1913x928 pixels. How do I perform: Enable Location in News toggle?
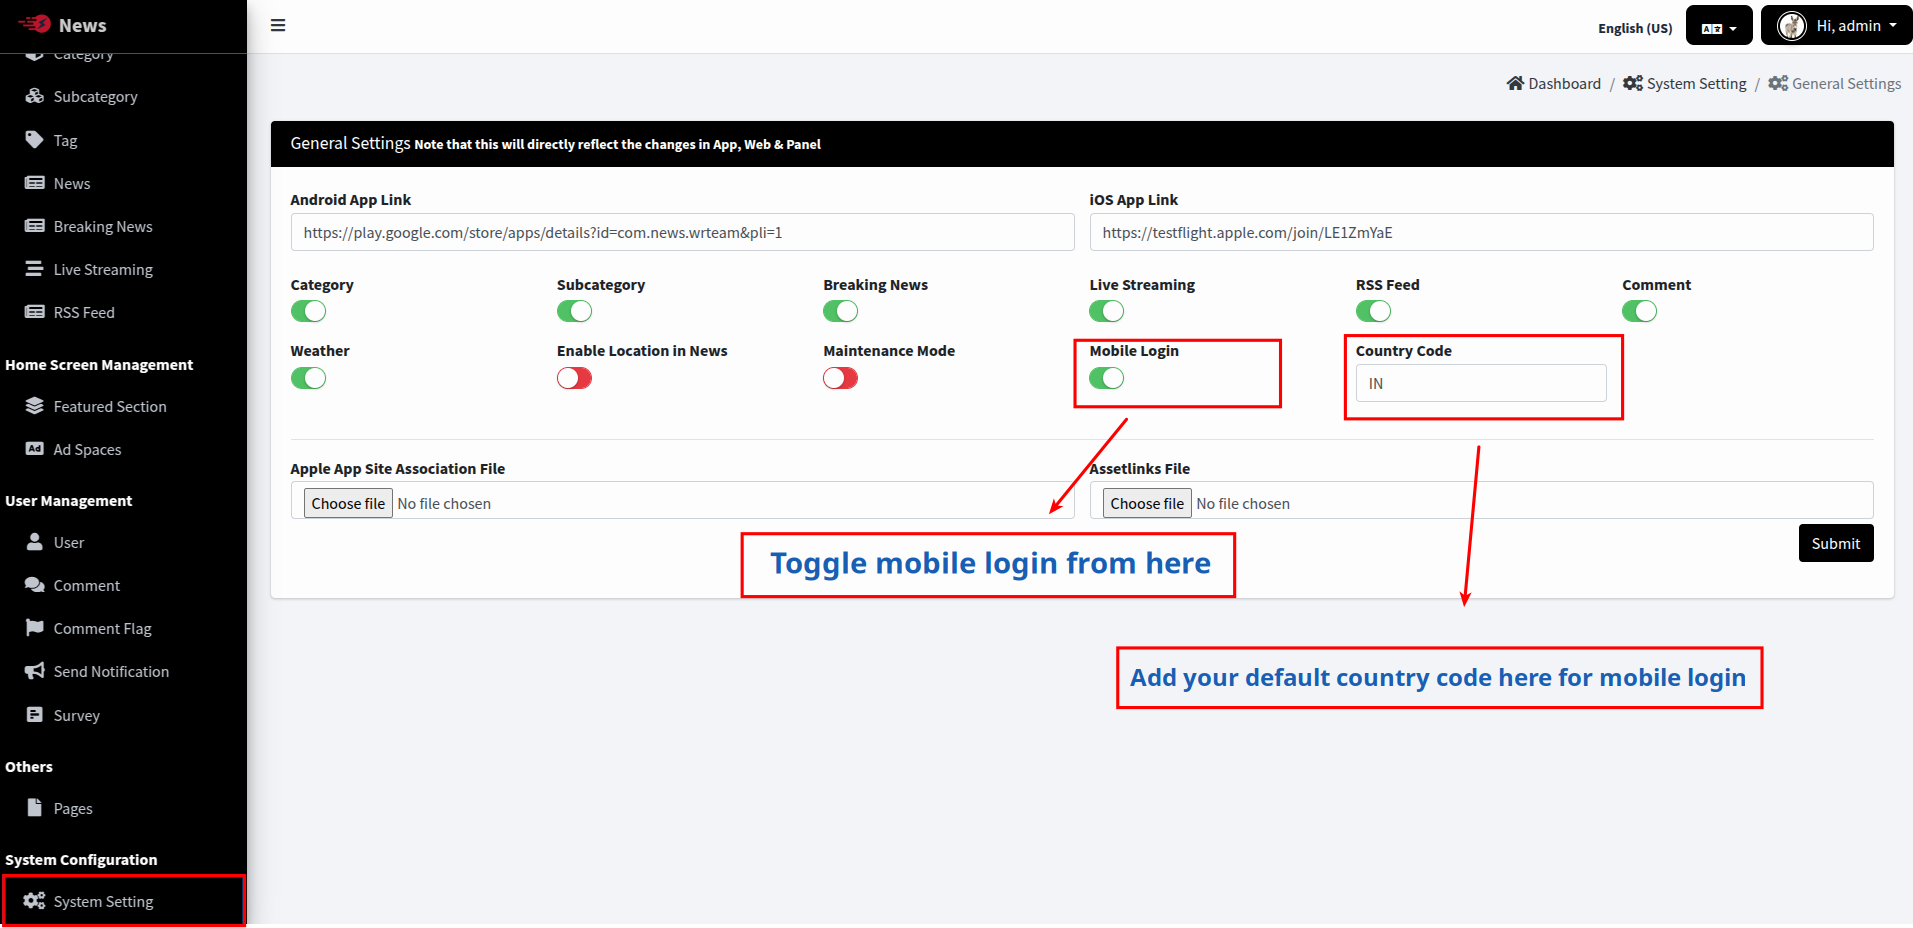[574, 378]
